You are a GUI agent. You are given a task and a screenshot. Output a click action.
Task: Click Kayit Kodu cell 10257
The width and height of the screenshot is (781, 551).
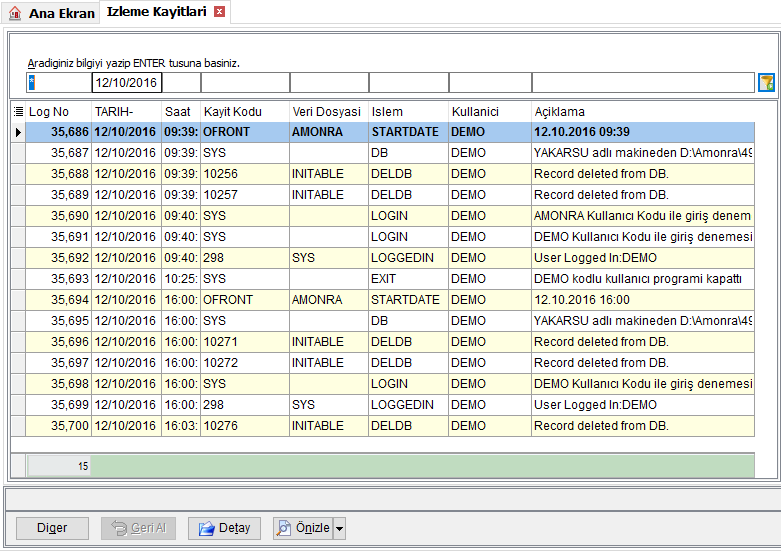pyautogui.click(x=245, y=195)
